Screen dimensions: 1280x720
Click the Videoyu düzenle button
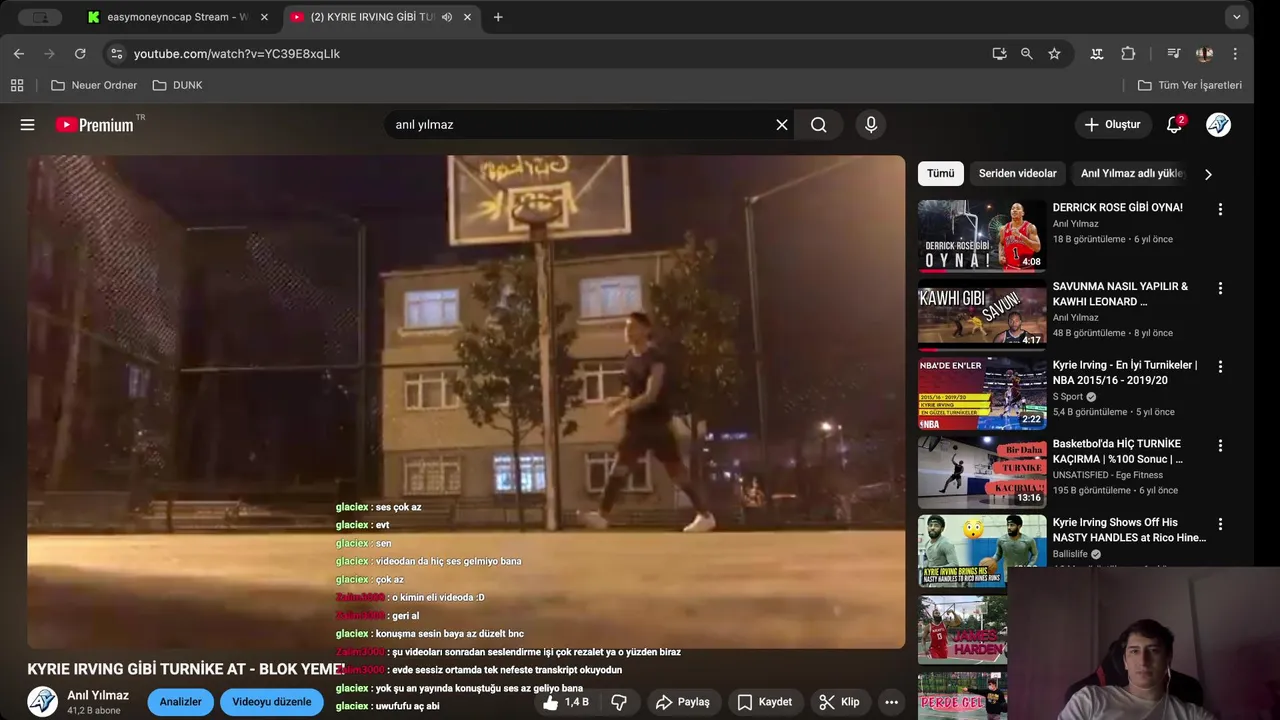point(272,702)
